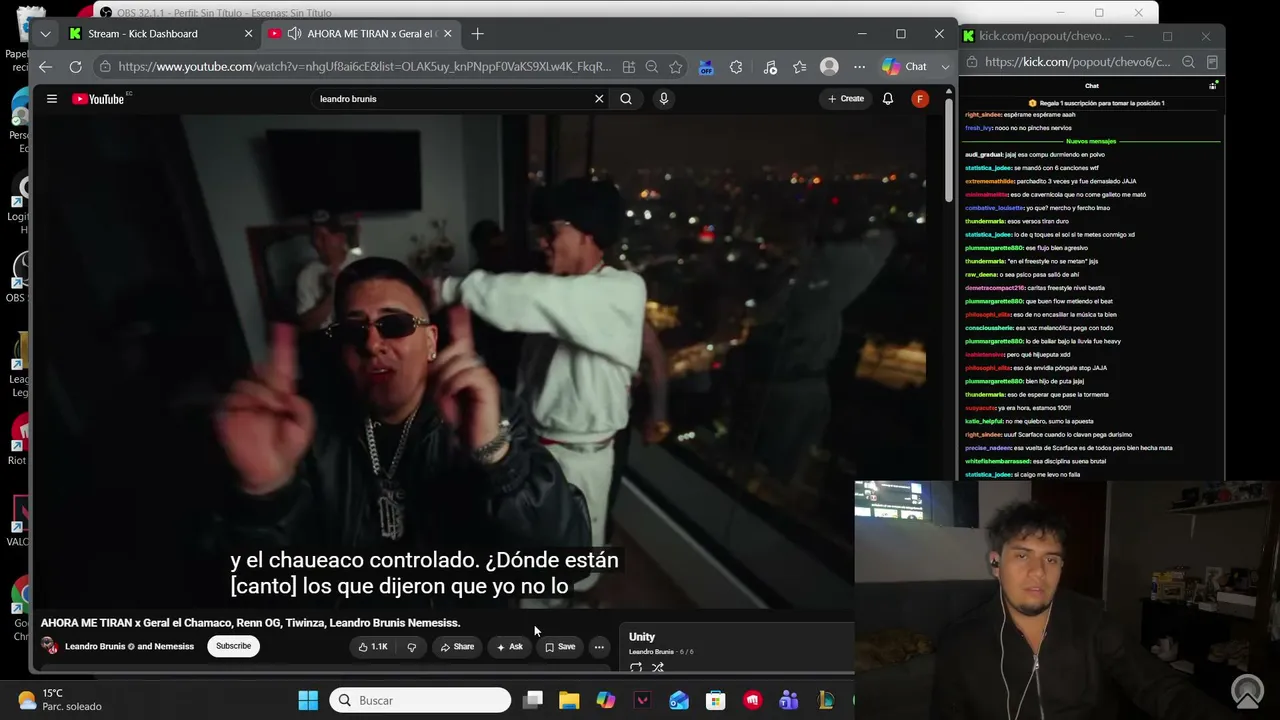Open the Leandro Brunis channel avatar
1280x720 pixels.
tap(49, 646)
